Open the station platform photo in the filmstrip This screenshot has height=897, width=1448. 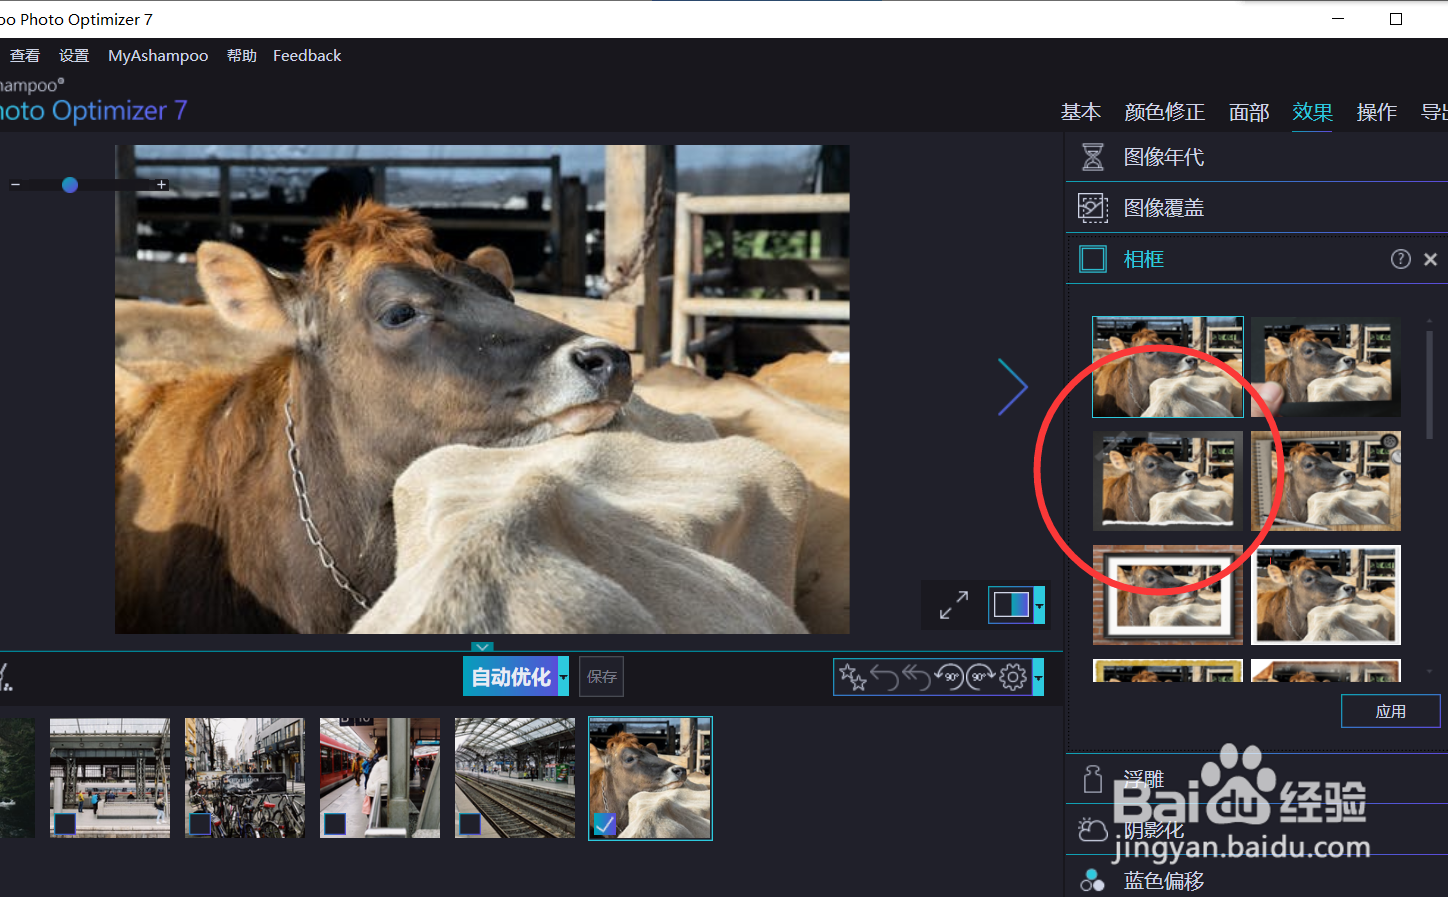coord(110,778)
